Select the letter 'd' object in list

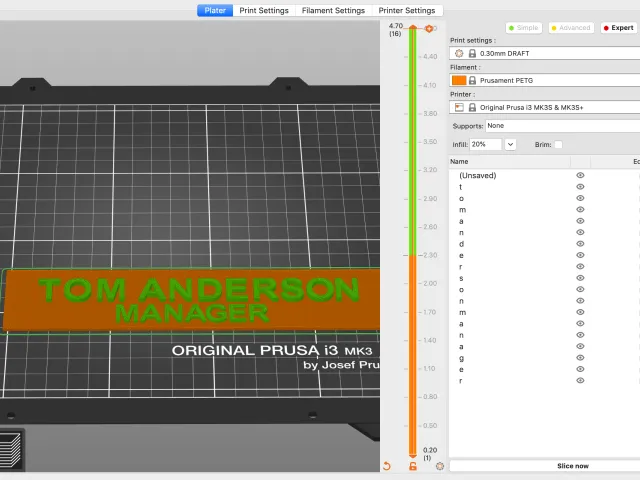click(461, 244)
